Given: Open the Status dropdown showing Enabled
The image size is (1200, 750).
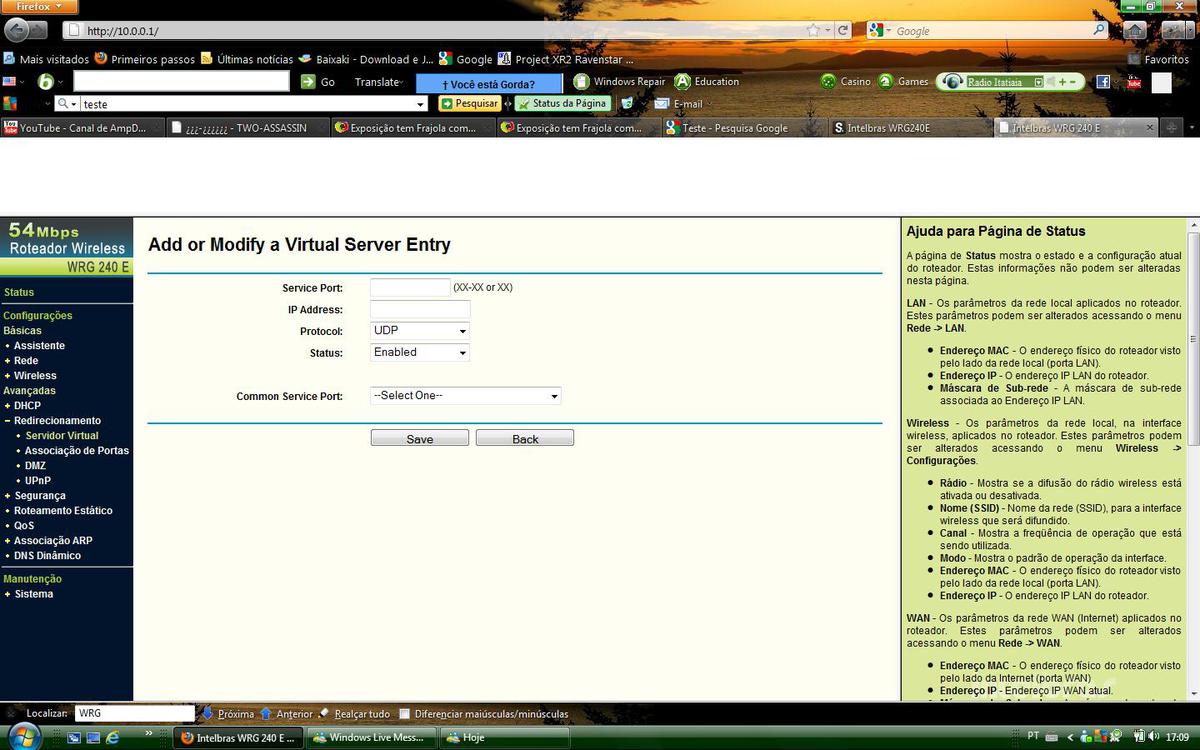Looking at the screenshot, I should (420, 352).
